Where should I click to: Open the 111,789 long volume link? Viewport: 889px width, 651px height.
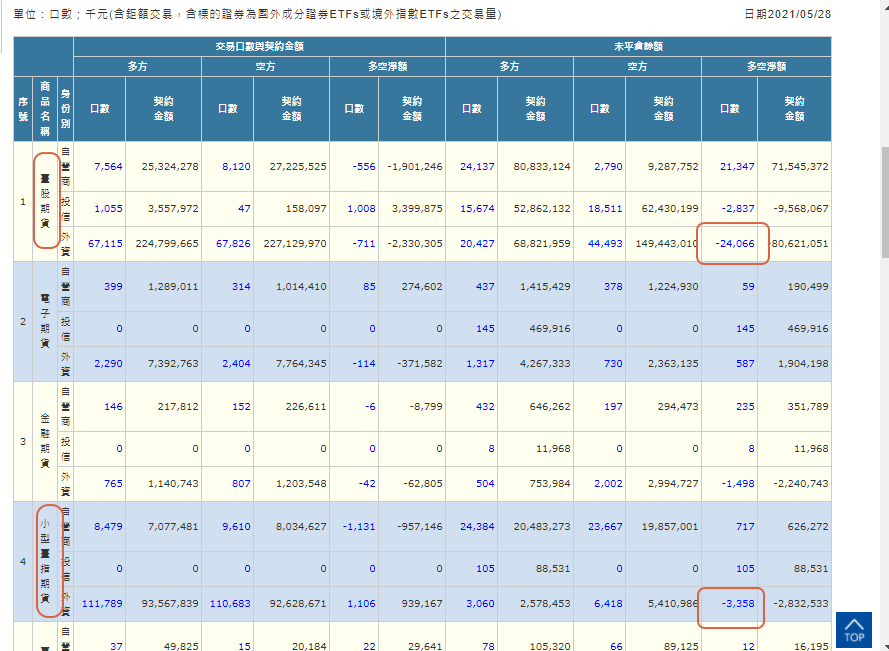[x=103, y=604]
